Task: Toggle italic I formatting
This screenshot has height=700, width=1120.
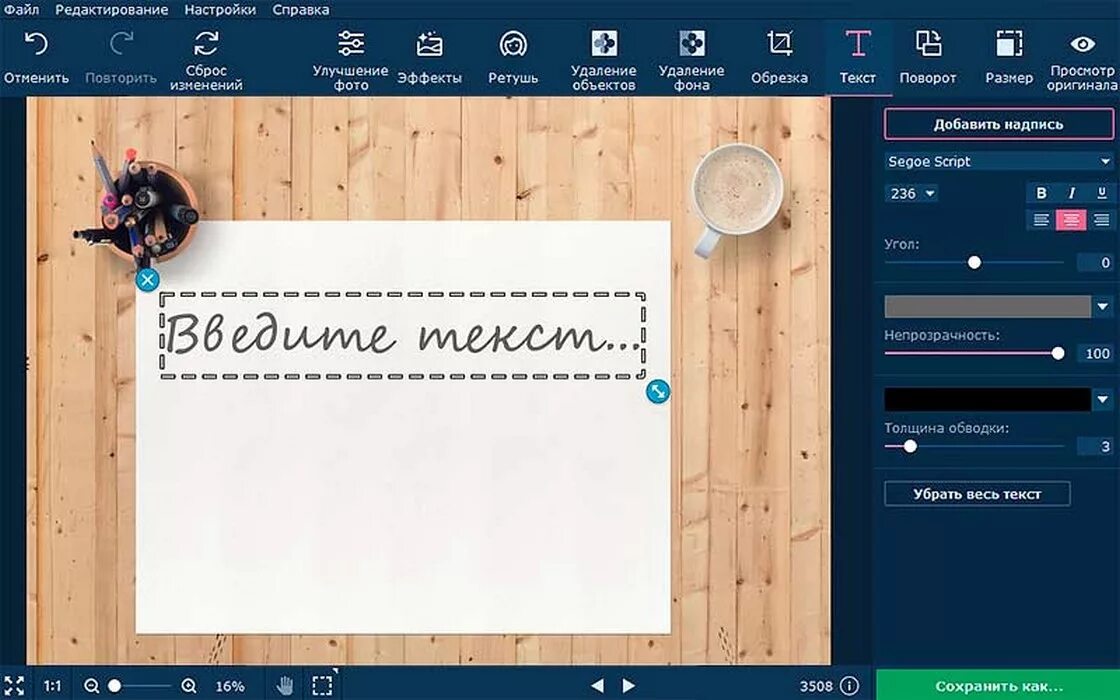Action: point(1071,193)
